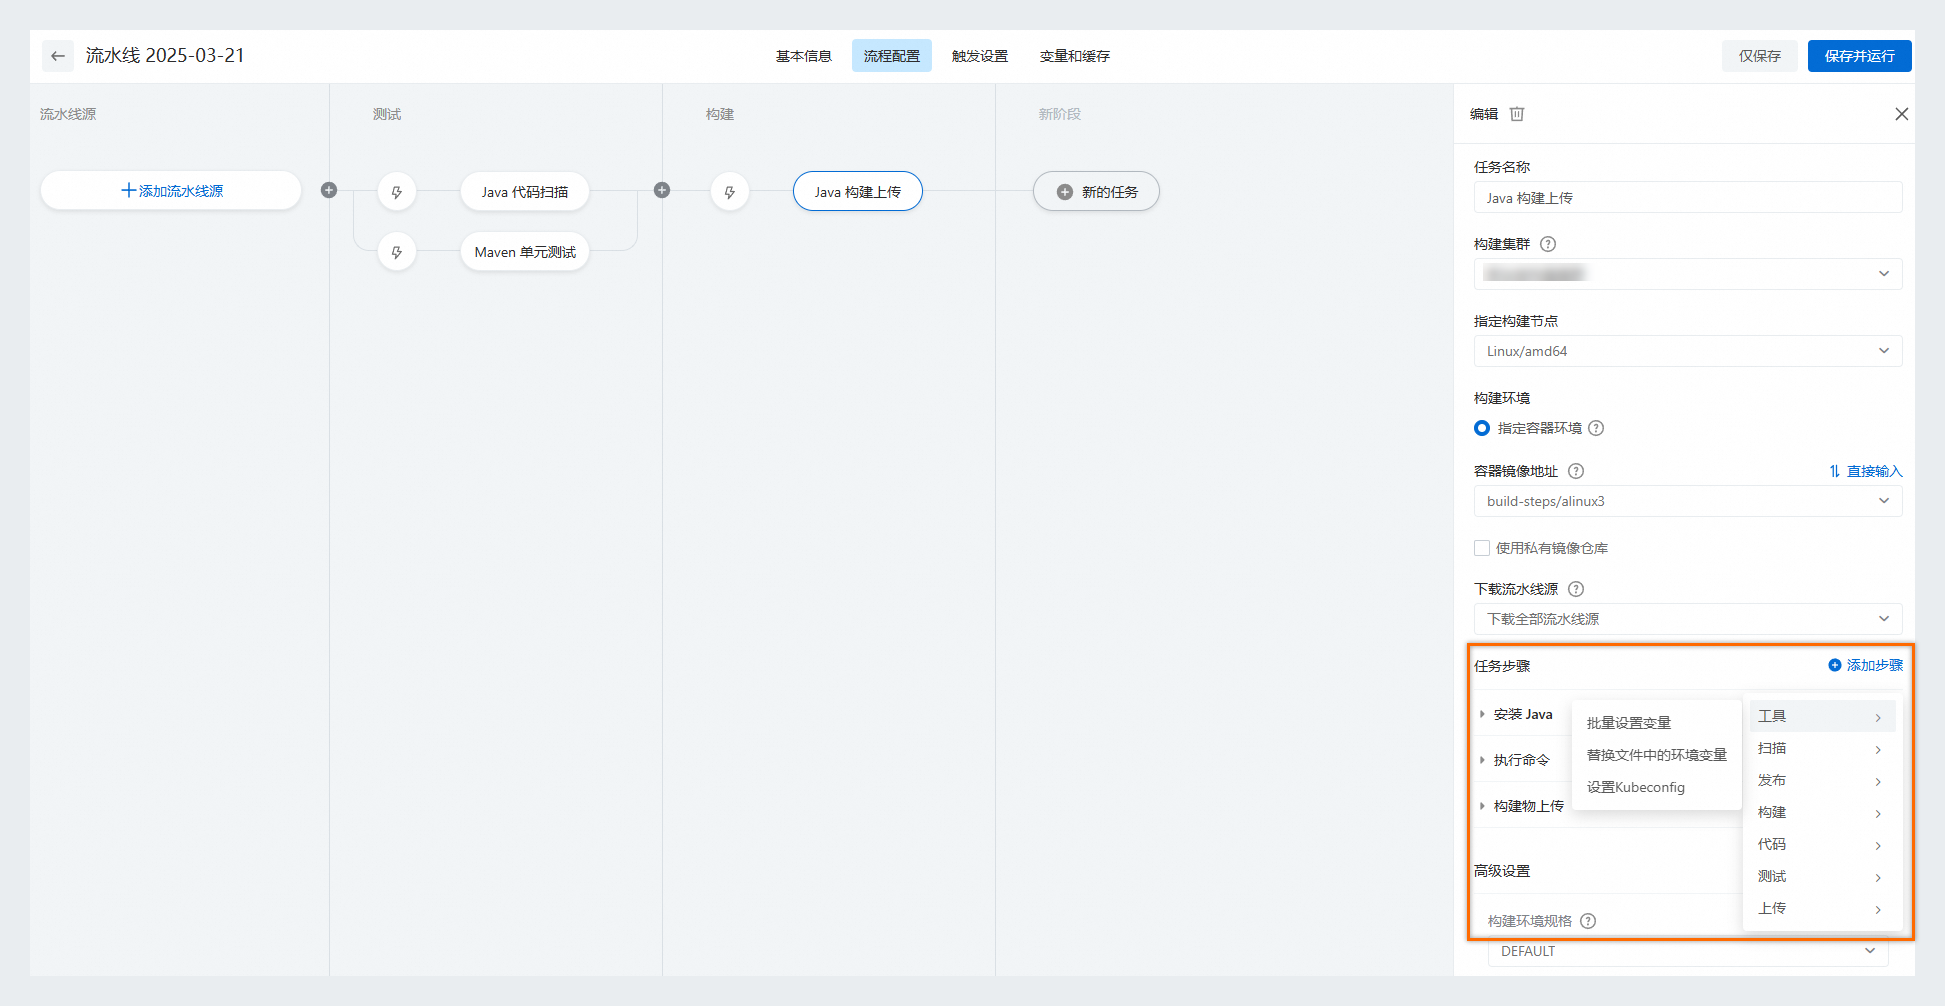Select the Maven 单元测试 task node
Viewport: 1945px width, 1006px height.
coord(525,252)
